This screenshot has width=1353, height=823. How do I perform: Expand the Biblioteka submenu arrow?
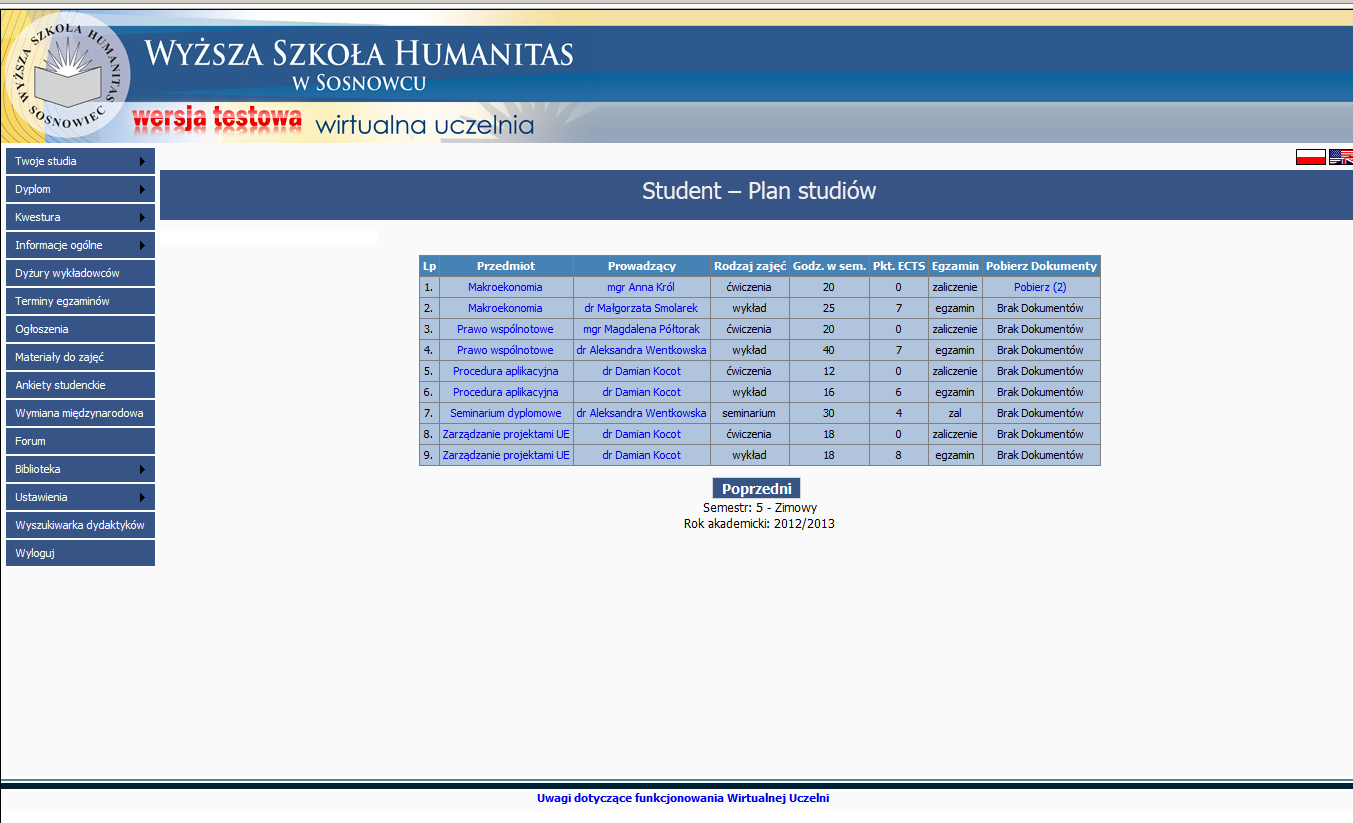point(143,469)
